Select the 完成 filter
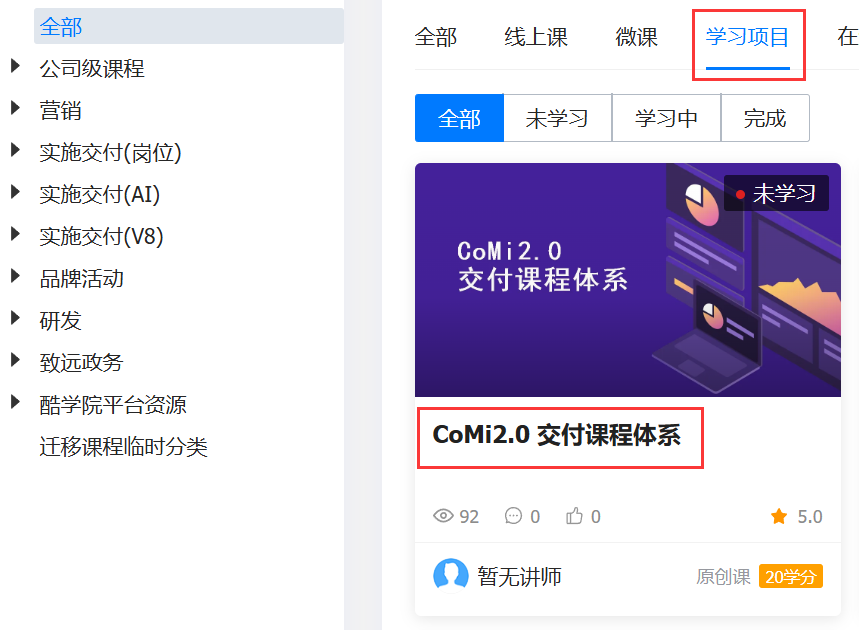 pos(765,118)
